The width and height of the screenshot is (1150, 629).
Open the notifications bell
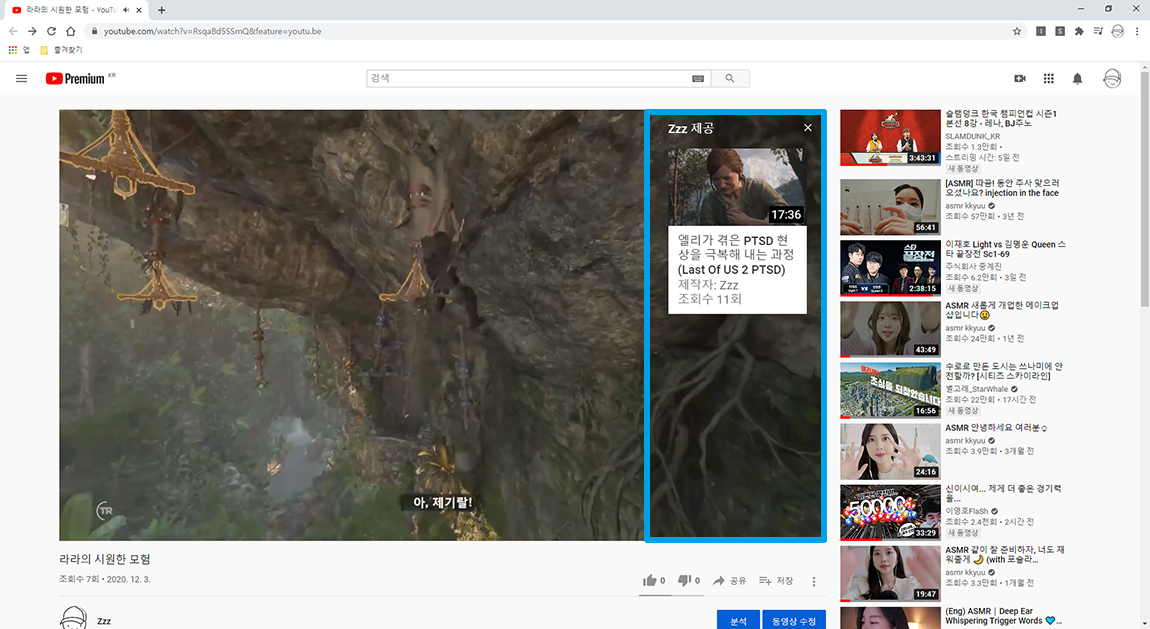1077,78
